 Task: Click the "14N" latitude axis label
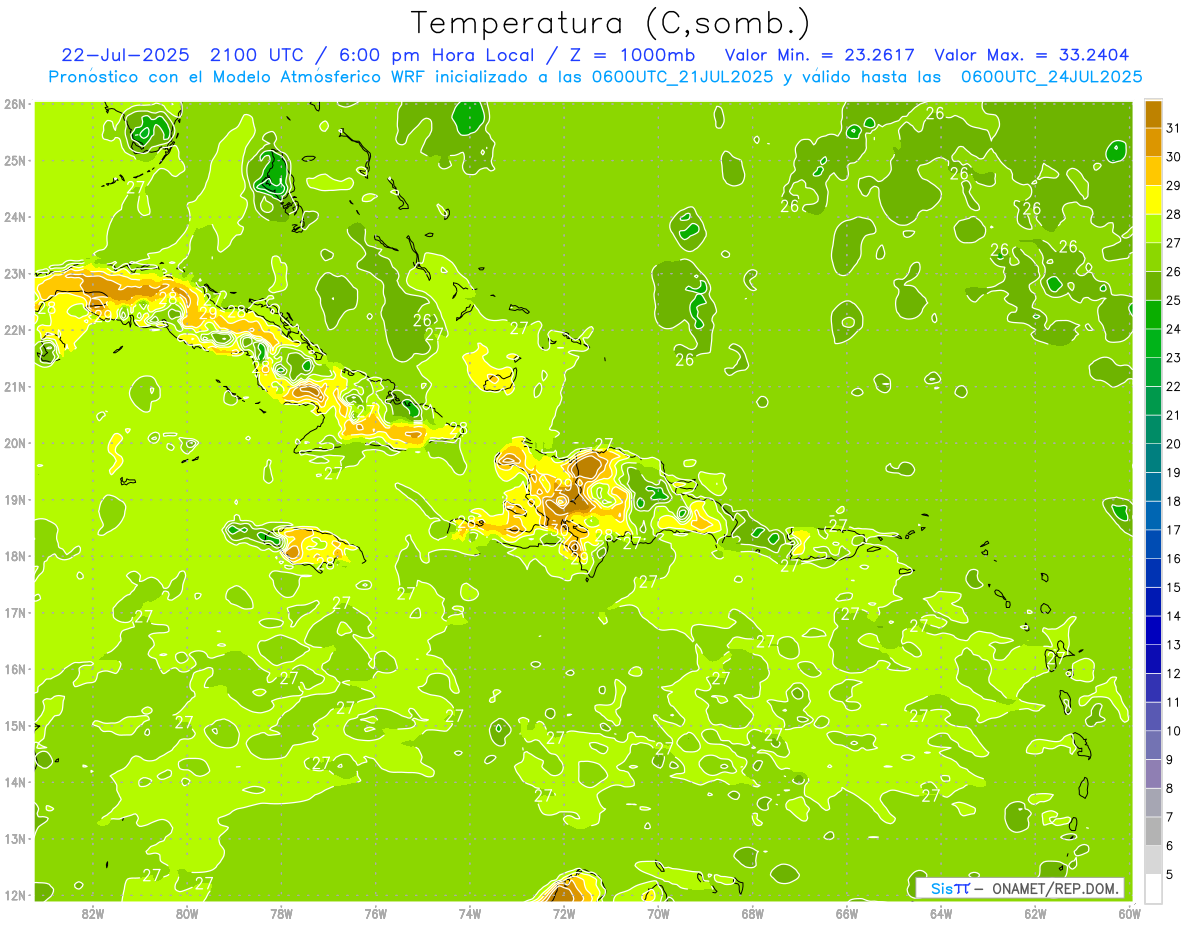coord(15,782)
